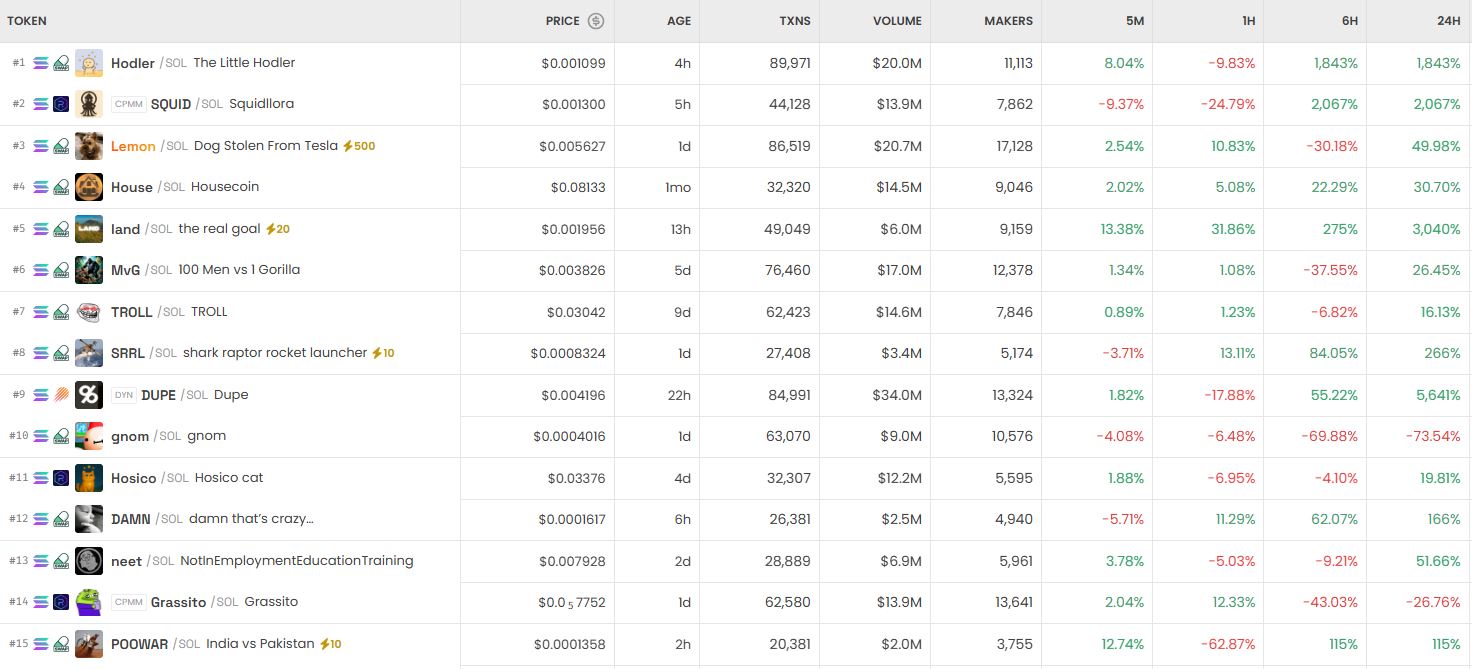Sort by the VOLUME column header
This screenshot has width=1472, height=669.
897,21
